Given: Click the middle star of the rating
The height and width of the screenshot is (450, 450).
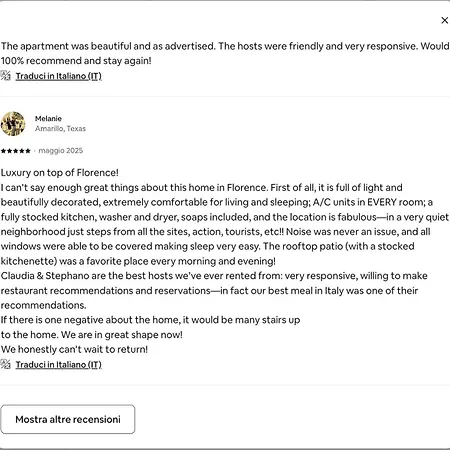Looking at the screenshot, I should [16, 151].
